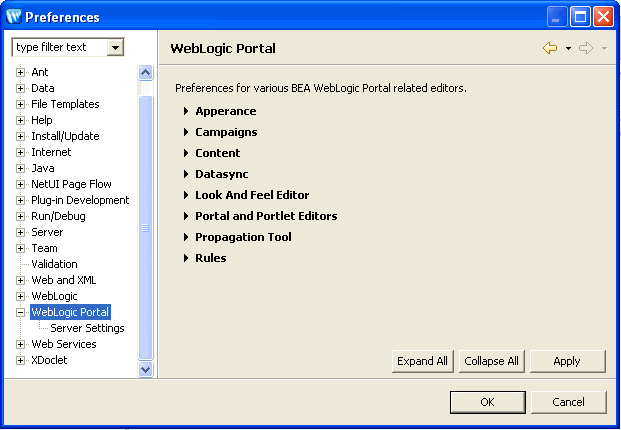621x430 pixels.
Task: Click the tree vertical scrollbar thumb
Action: click(145, 228)
